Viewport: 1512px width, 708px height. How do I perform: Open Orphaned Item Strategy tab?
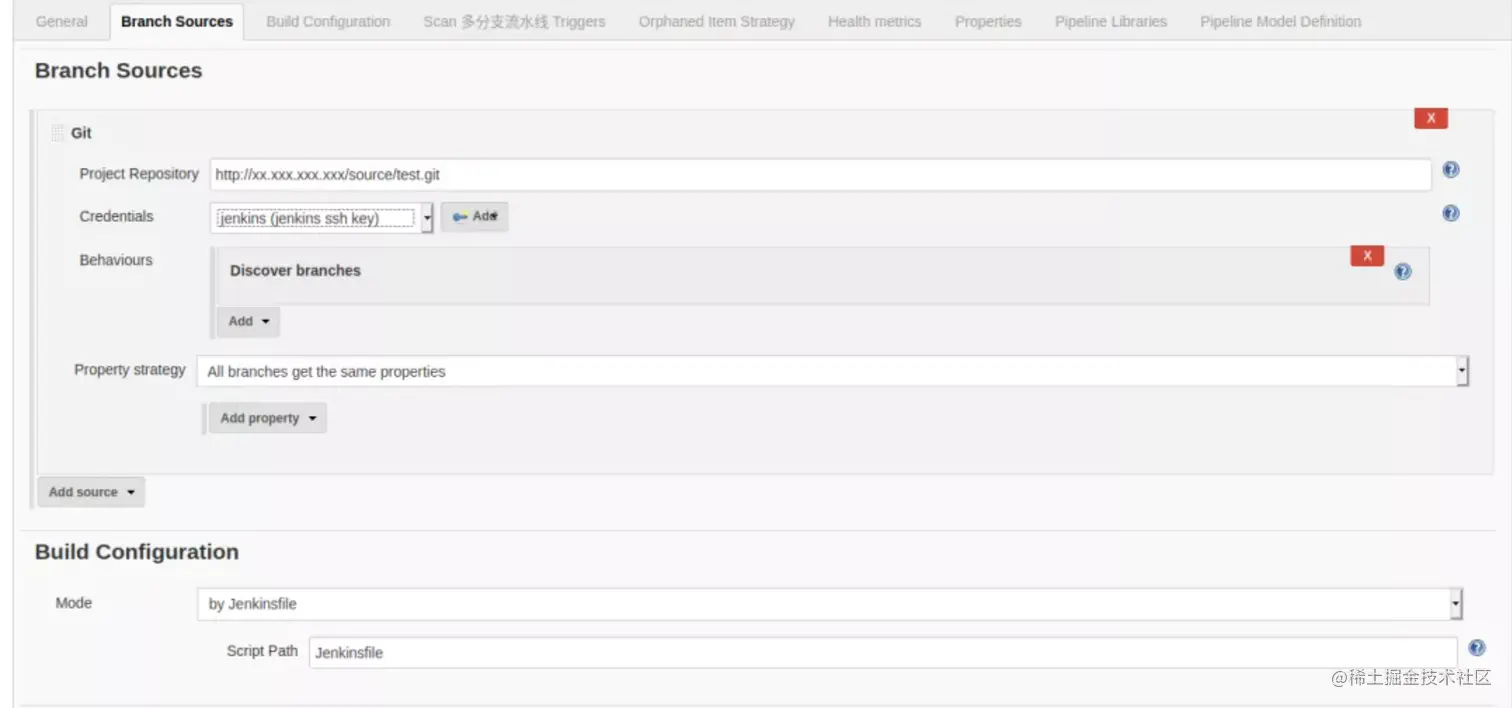(717, 21)
